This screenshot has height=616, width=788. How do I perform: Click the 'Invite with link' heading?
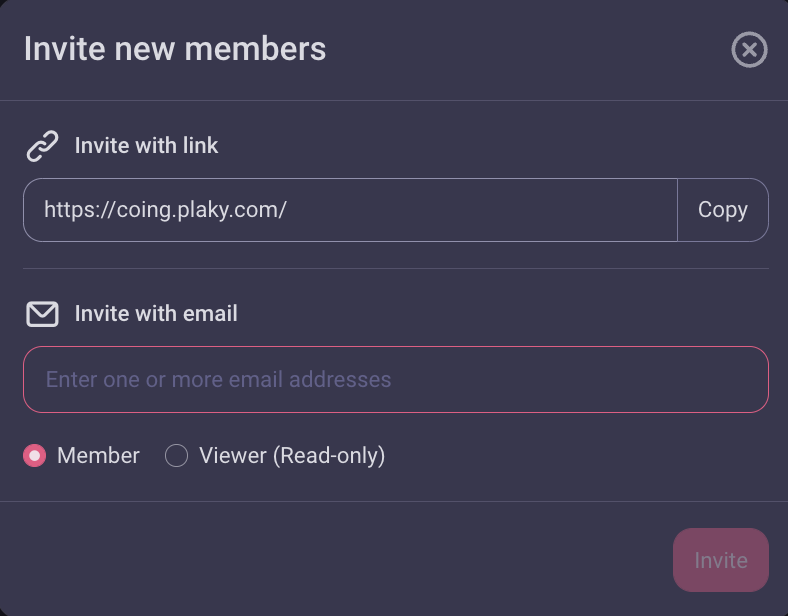click(146, 146)
